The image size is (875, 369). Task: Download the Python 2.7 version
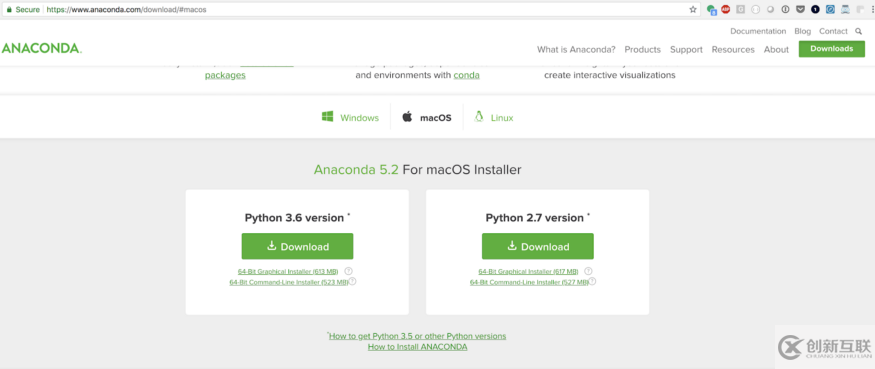[x=538, y=246]
